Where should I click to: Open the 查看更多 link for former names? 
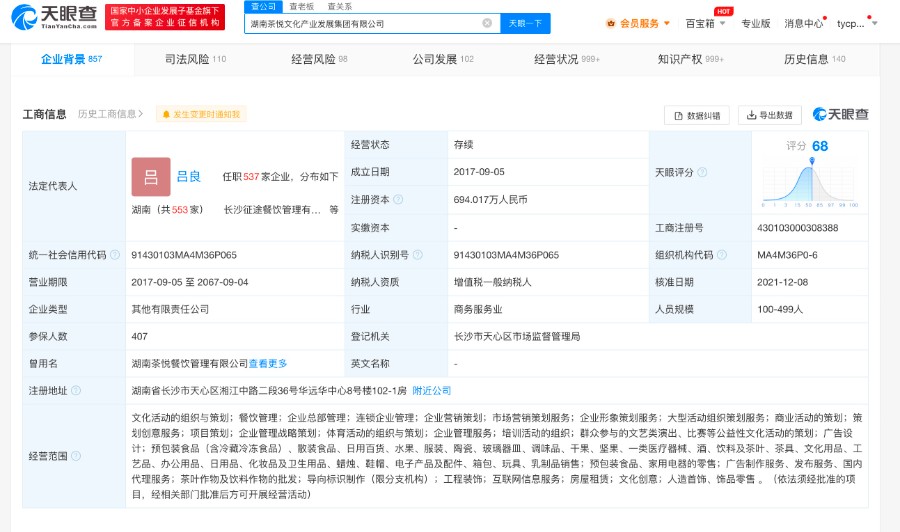click(x=267, y=363)
